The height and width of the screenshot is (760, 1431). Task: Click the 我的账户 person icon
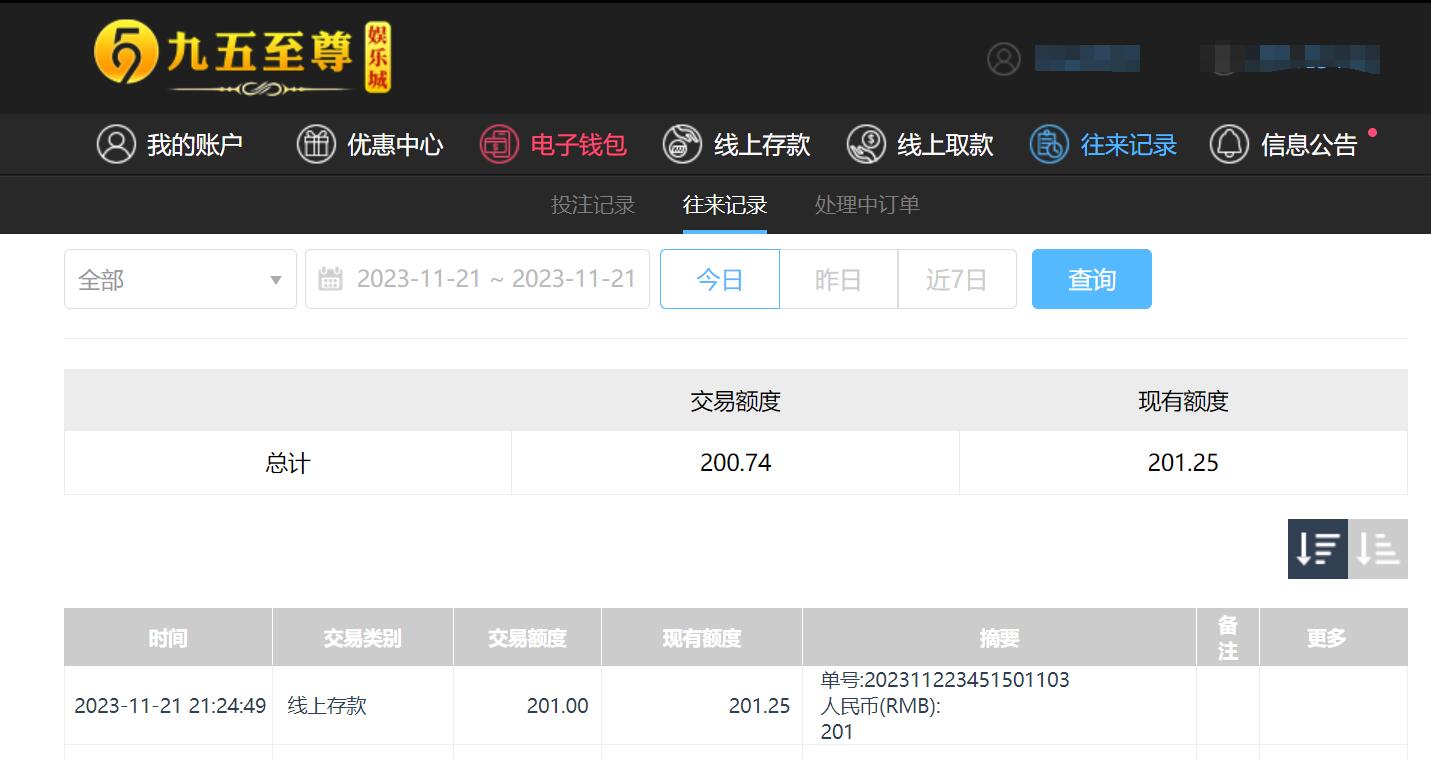tap(116, 144)
